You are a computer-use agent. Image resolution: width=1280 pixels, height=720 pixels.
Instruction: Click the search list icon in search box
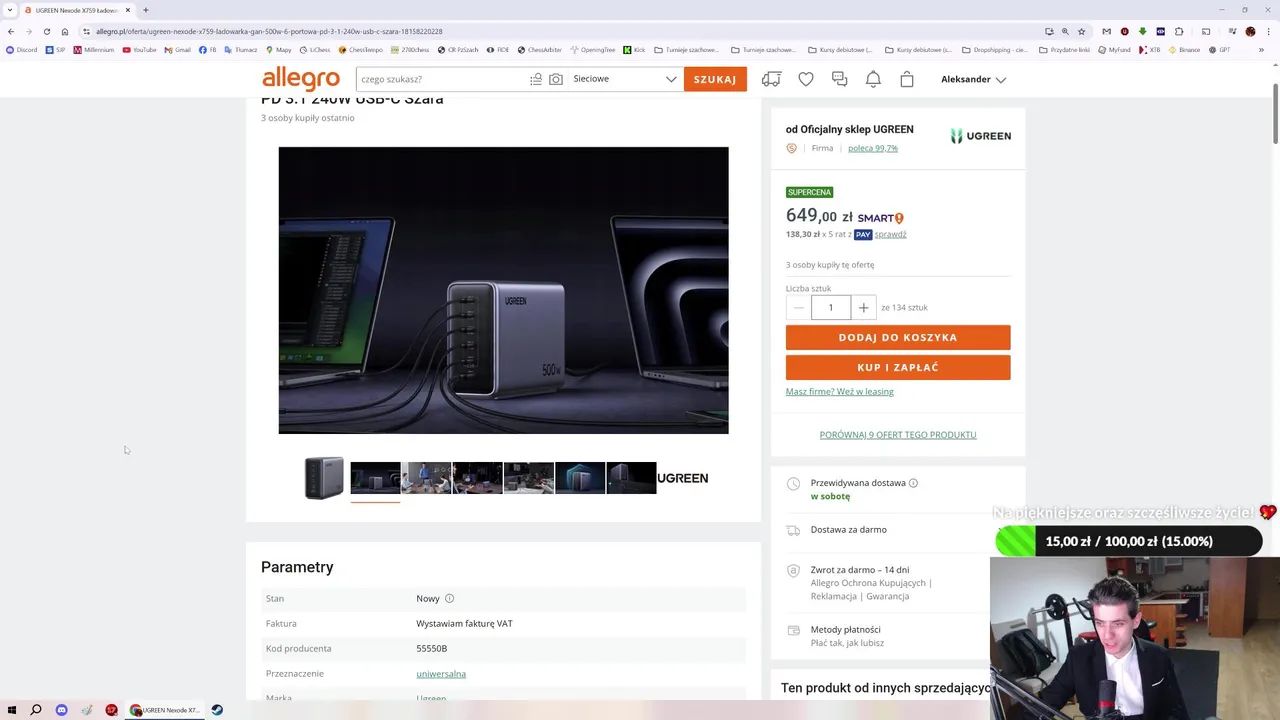(536, 79)
